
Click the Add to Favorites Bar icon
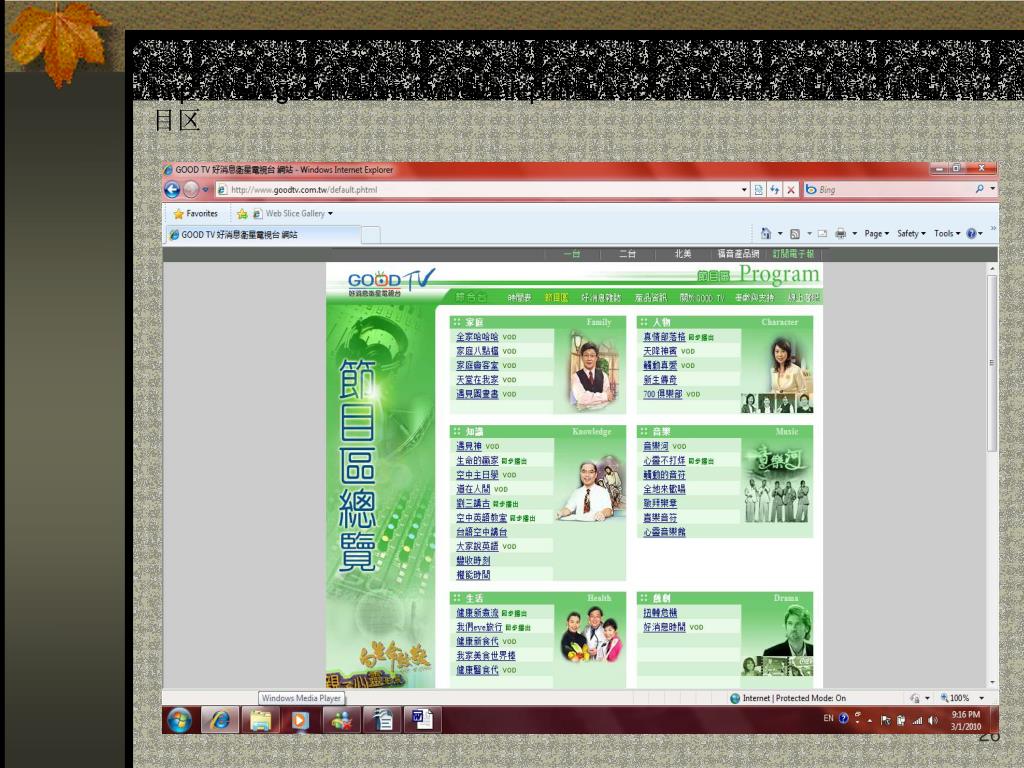(x=242, y=214)
